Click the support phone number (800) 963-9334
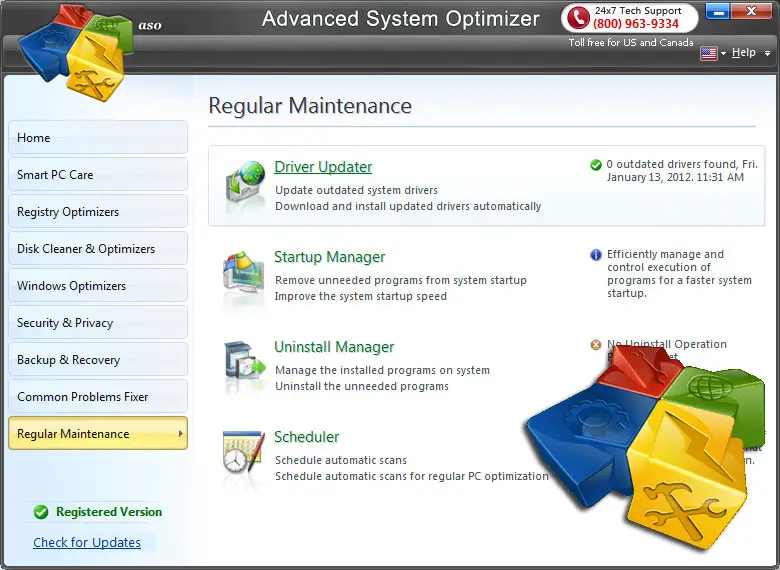 [x=636, y=23]
